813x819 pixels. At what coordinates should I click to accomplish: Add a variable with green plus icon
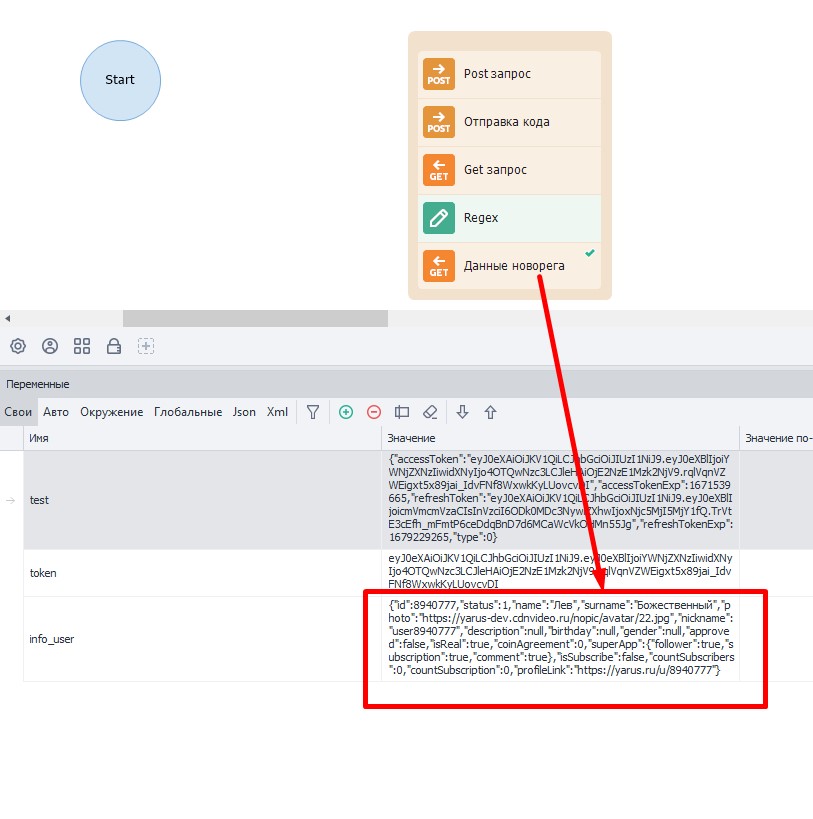tap(346, 412)
